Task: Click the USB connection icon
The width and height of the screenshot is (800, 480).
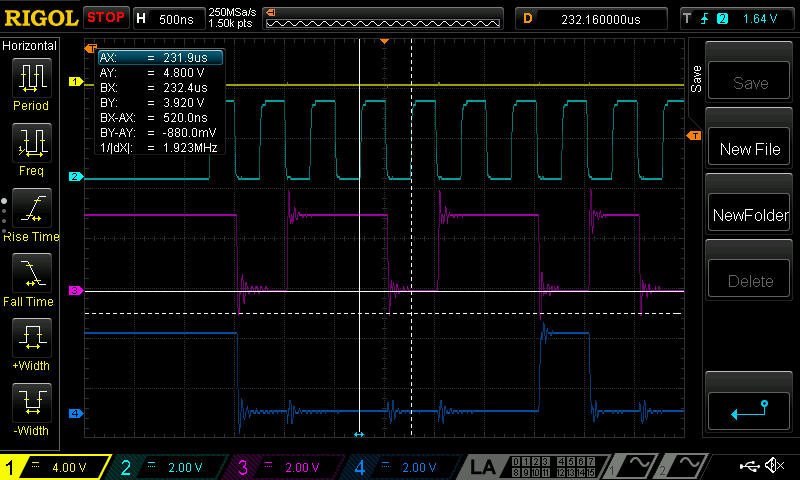Action: (749, 465)
